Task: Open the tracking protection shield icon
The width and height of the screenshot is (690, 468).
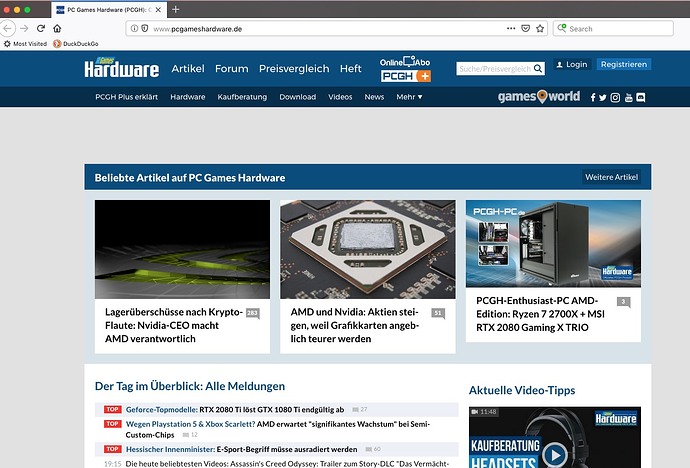Action: pos(144,29)
